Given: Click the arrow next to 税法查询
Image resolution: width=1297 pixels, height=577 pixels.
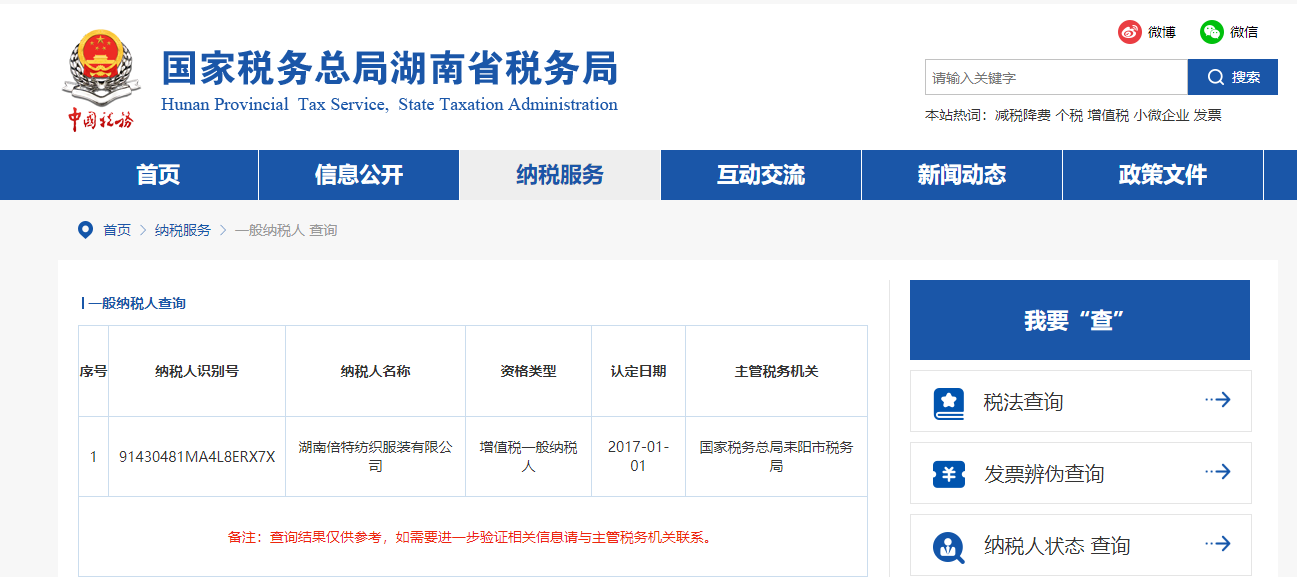Looking at the screenshot, I should coord(1217,400).
